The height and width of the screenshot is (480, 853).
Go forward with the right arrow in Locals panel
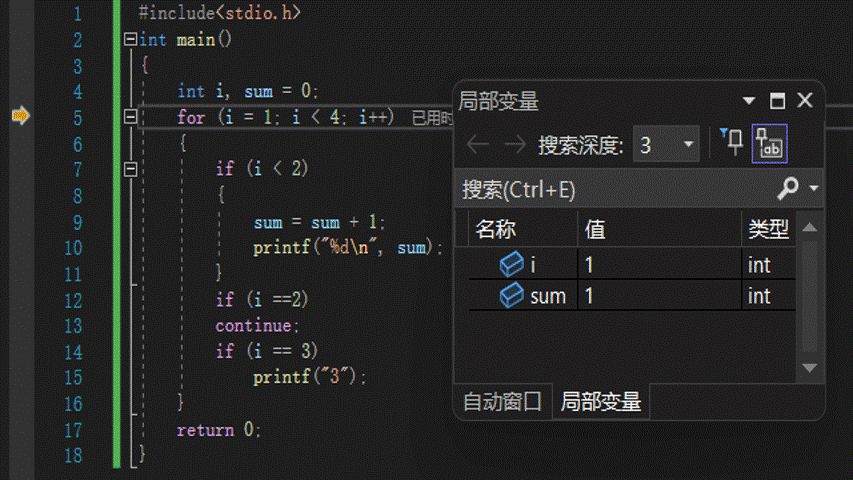(x=515, y=145)
